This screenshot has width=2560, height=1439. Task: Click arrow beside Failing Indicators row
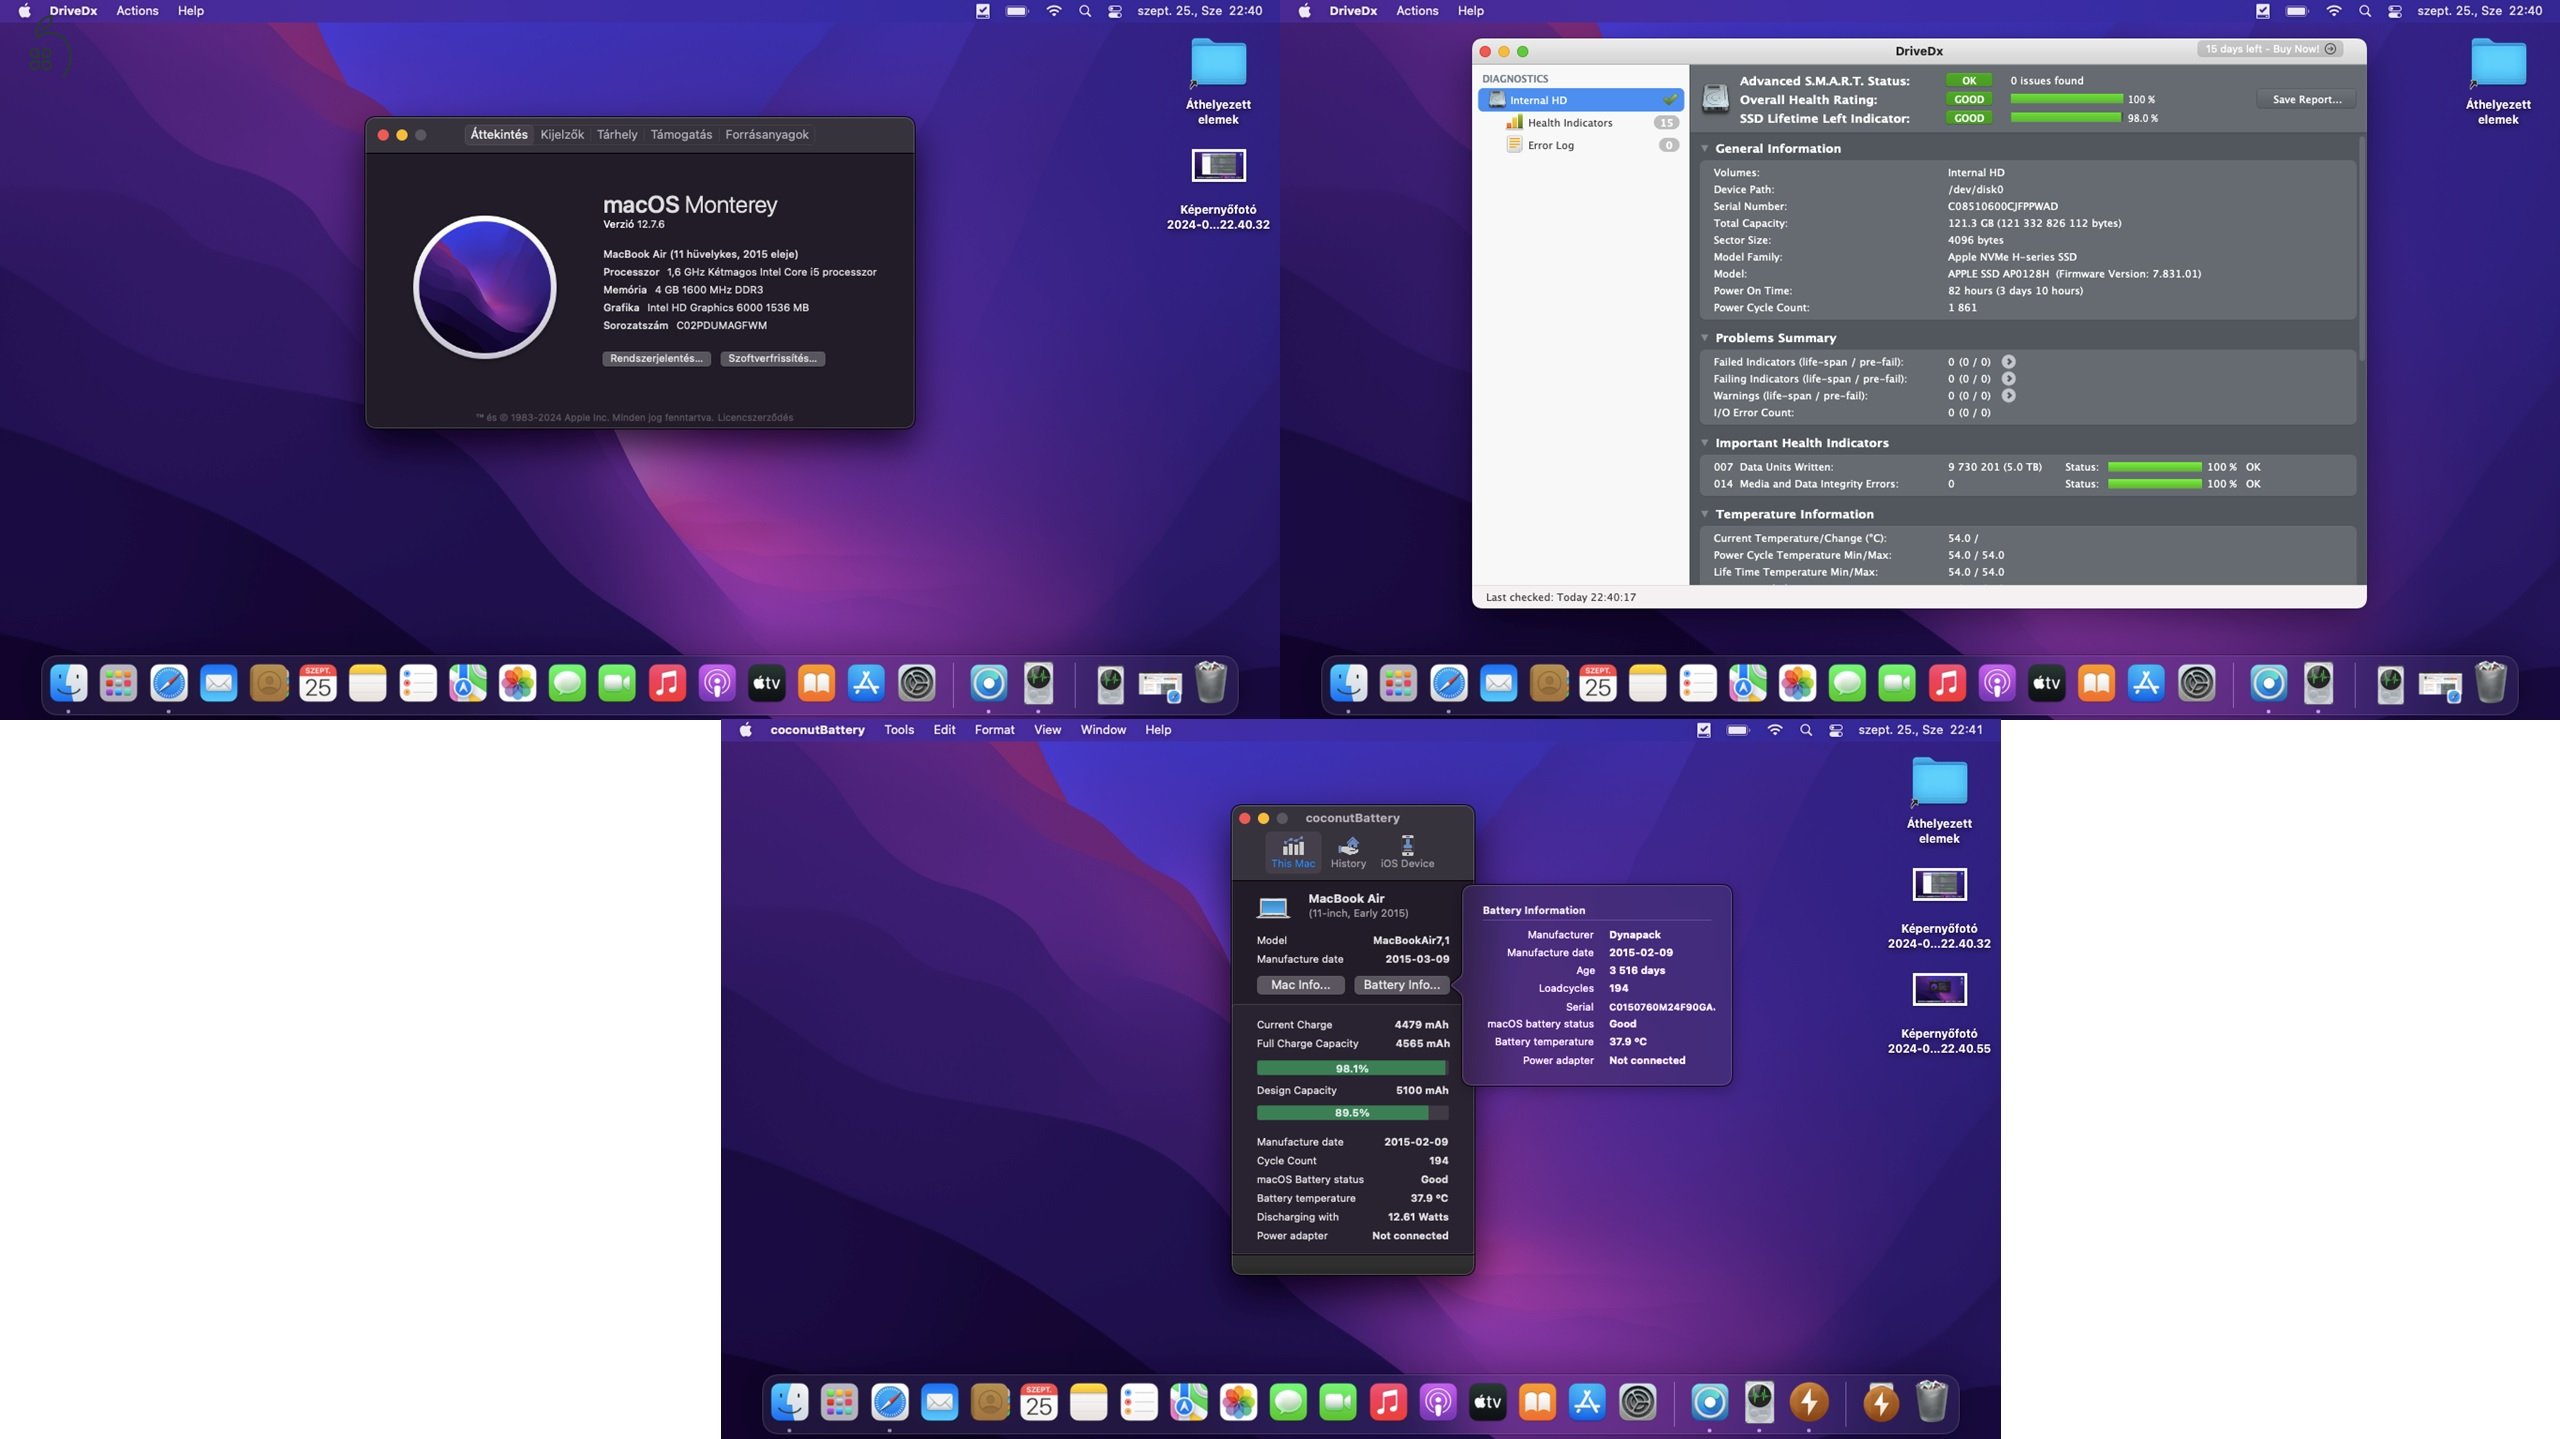coord(2008,379)
